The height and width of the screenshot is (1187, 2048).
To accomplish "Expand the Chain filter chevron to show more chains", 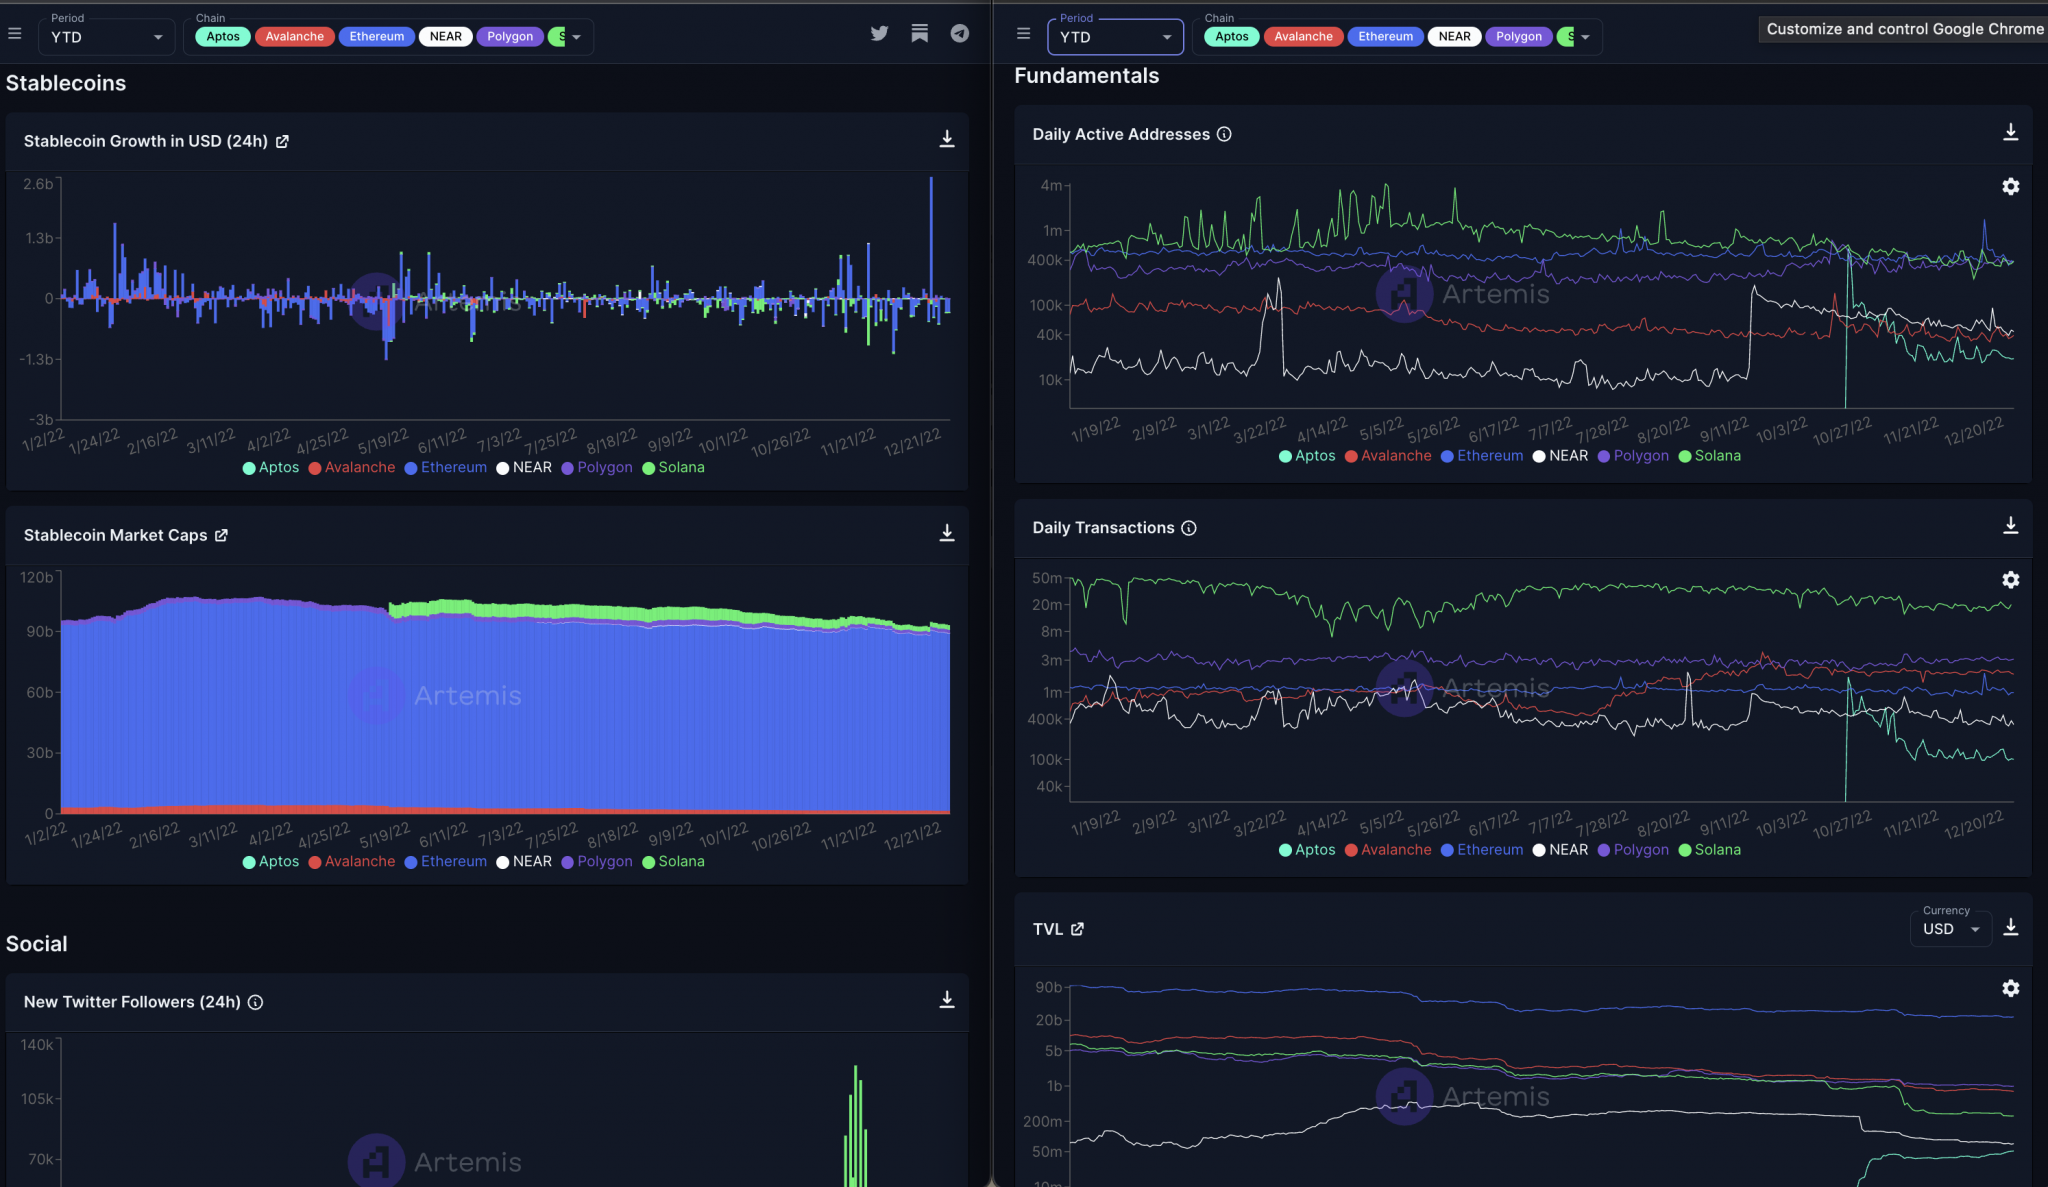I will (578, 36).
